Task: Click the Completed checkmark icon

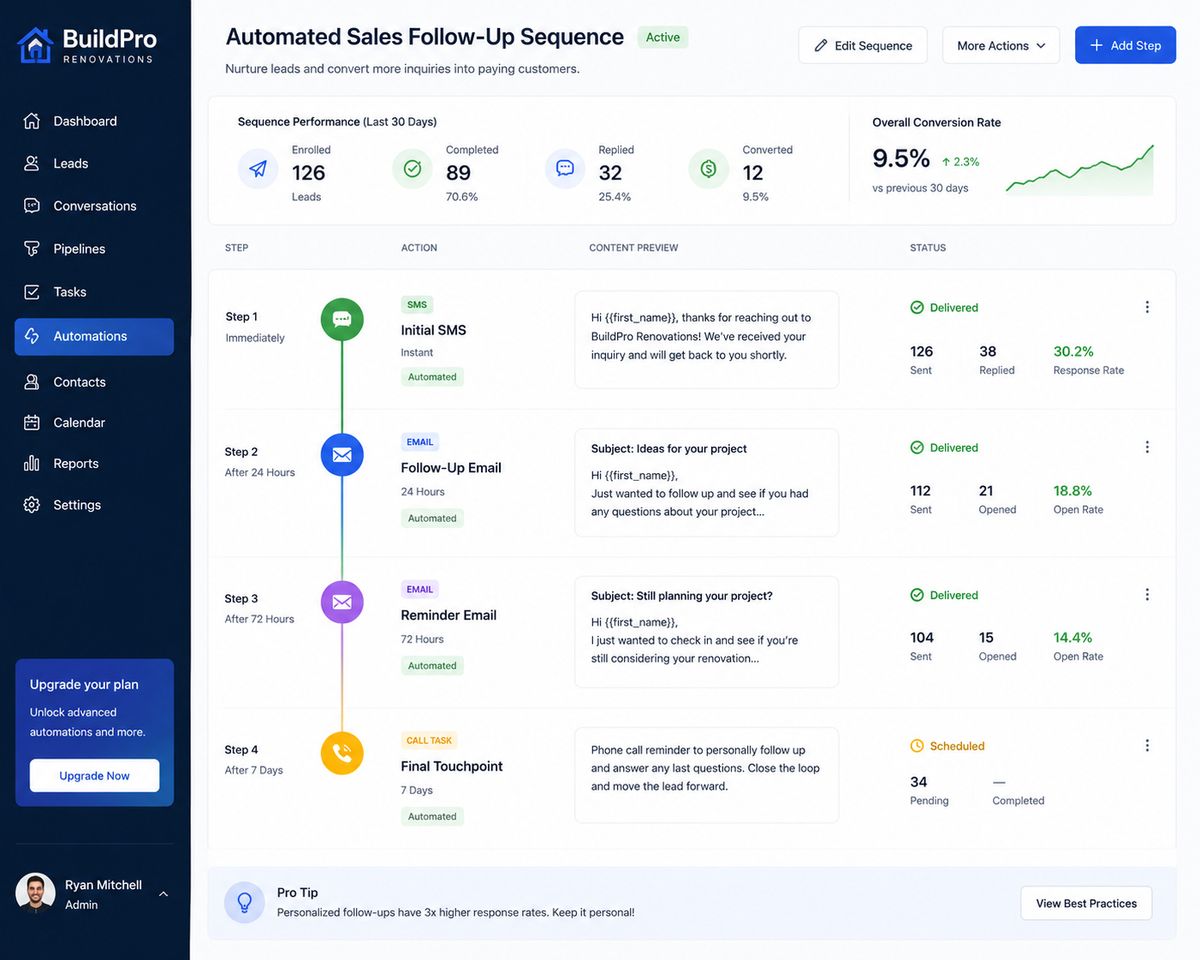Action: pyautogui.click(x=412, y=169)
